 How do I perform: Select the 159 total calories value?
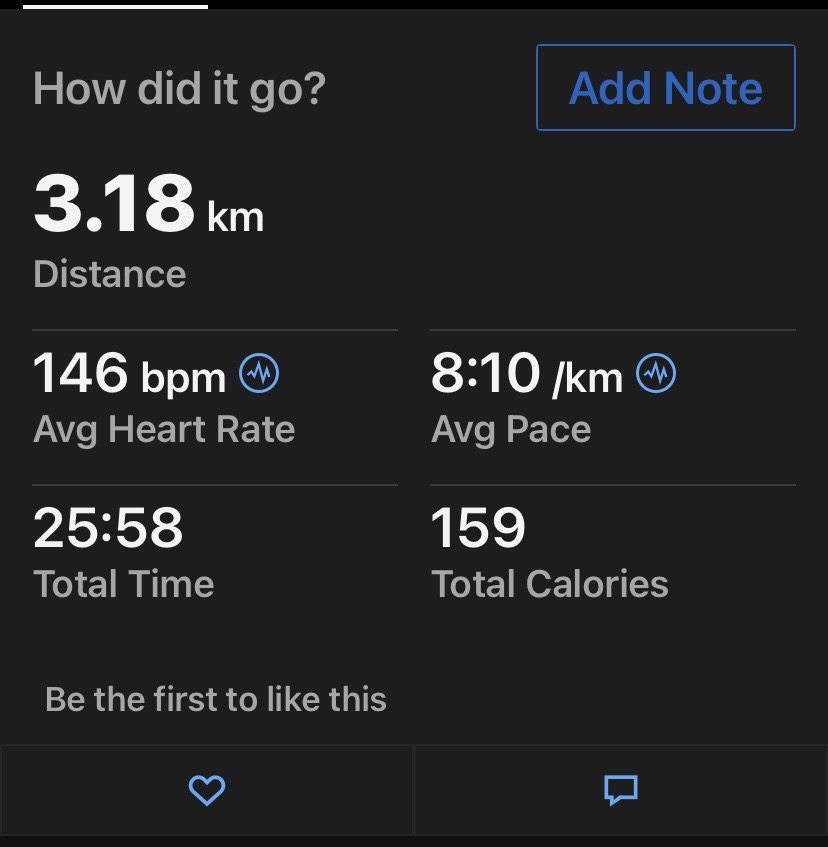pos(478,528)
